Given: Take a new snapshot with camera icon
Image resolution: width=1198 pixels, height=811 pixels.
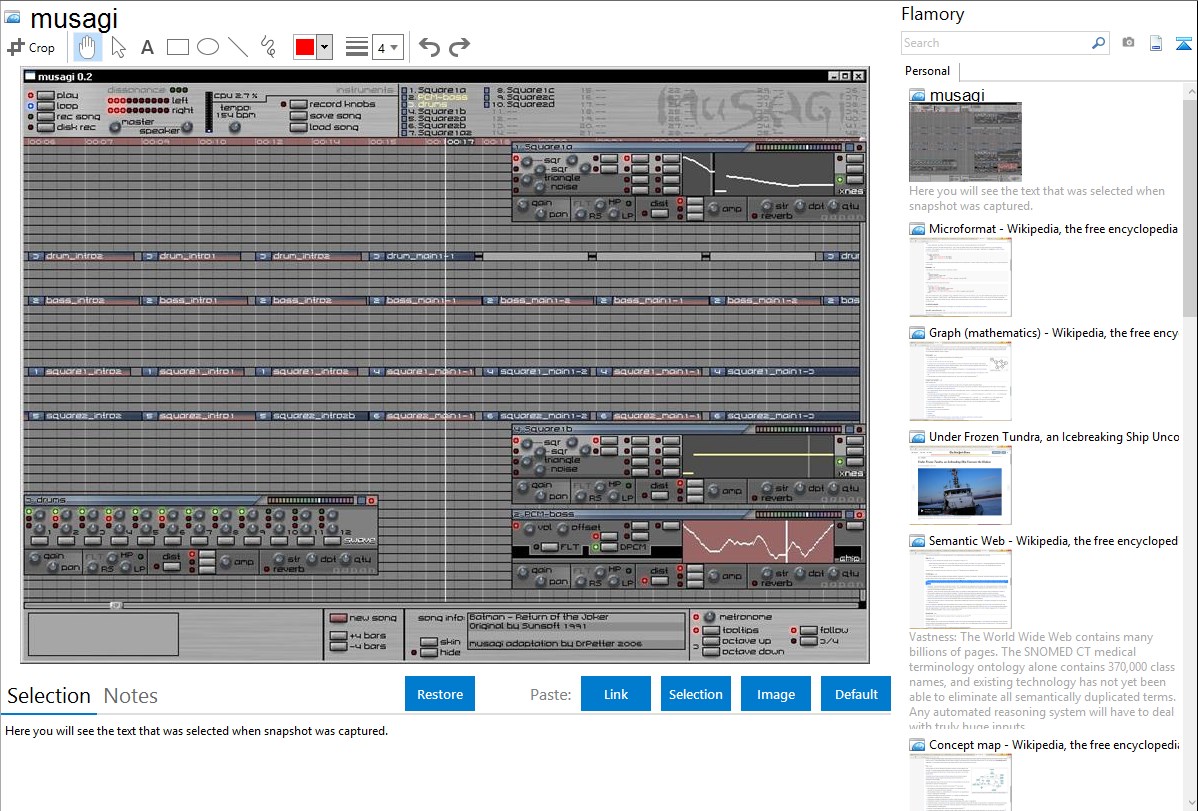Looking at the screenshot, I should pos(1128,43).
